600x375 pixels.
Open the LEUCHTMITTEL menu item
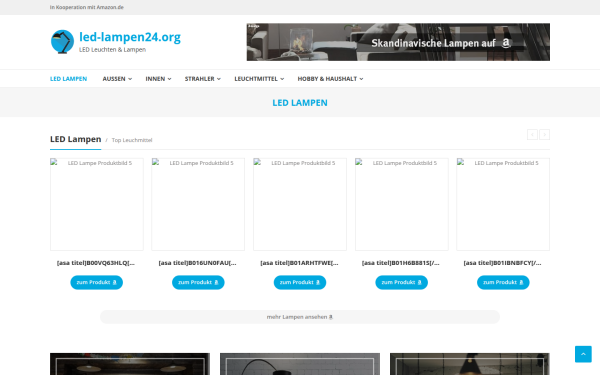tap(256, 79)
